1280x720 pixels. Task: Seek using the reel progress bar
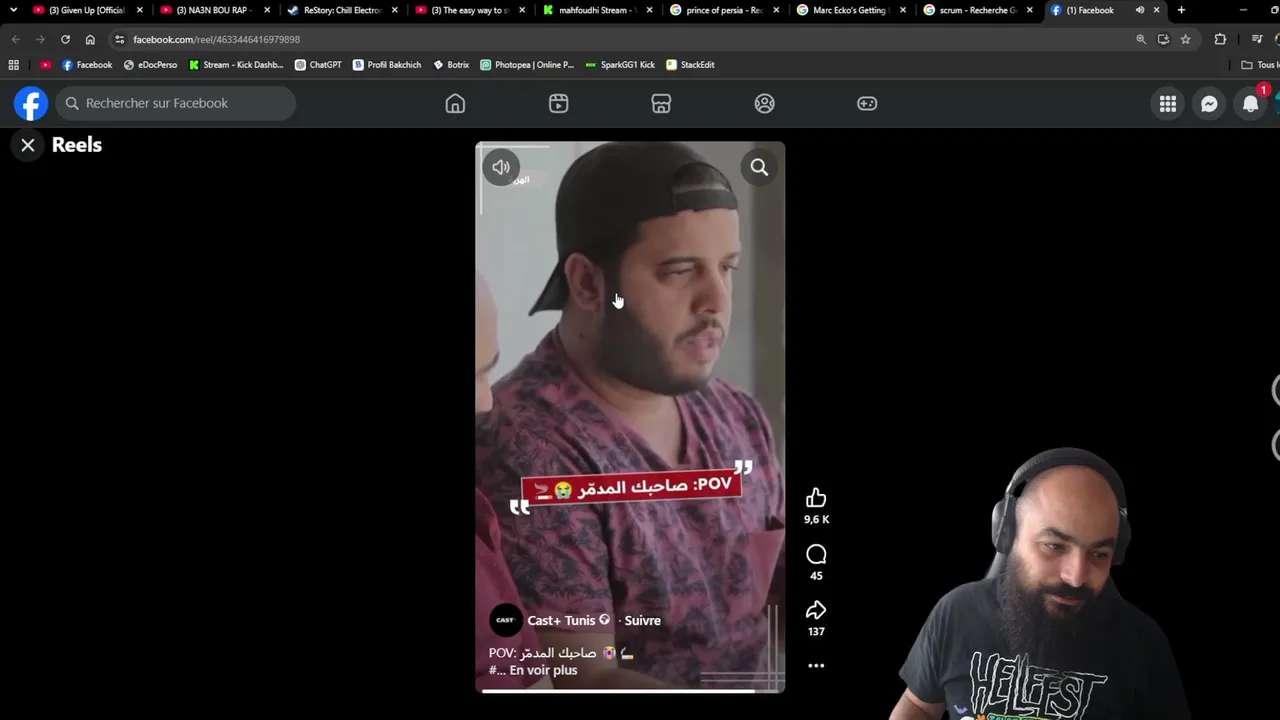point(630,690)
